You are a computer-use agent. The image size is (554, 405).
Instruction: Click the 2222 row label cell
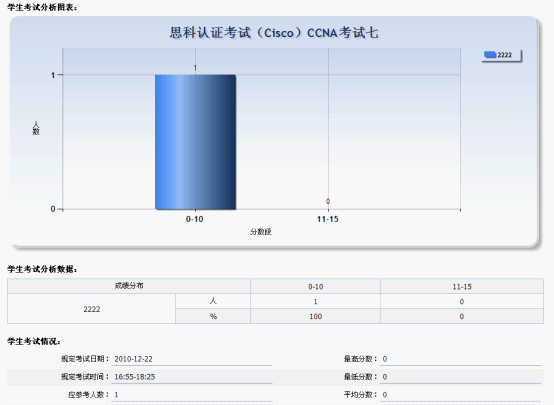coord(92,309)
